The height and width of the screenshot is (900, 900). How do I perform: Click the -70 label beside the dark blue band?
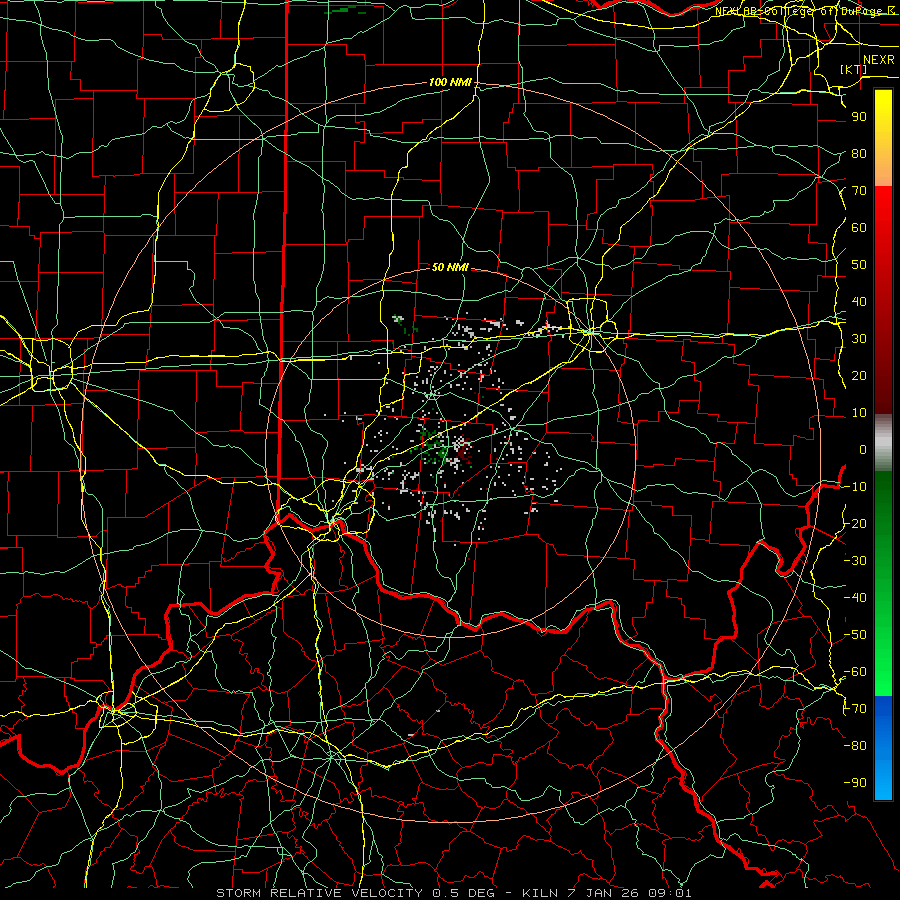(x=855, y=709)
